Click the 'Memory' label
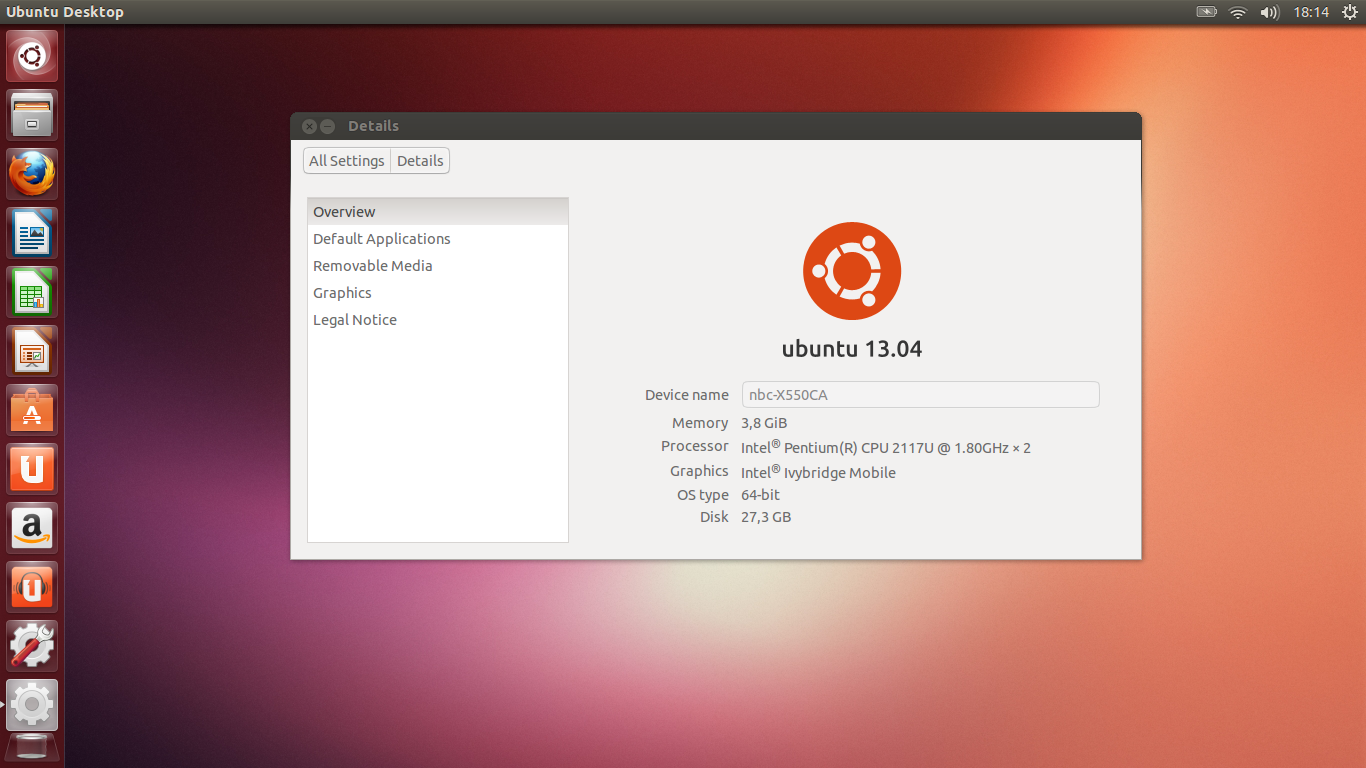 700,423
